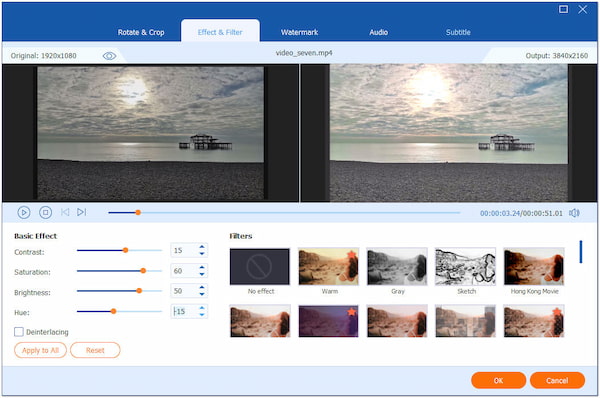The image size is (600, 398).
Task: Open the Subtitle tab
Action: 458,33
